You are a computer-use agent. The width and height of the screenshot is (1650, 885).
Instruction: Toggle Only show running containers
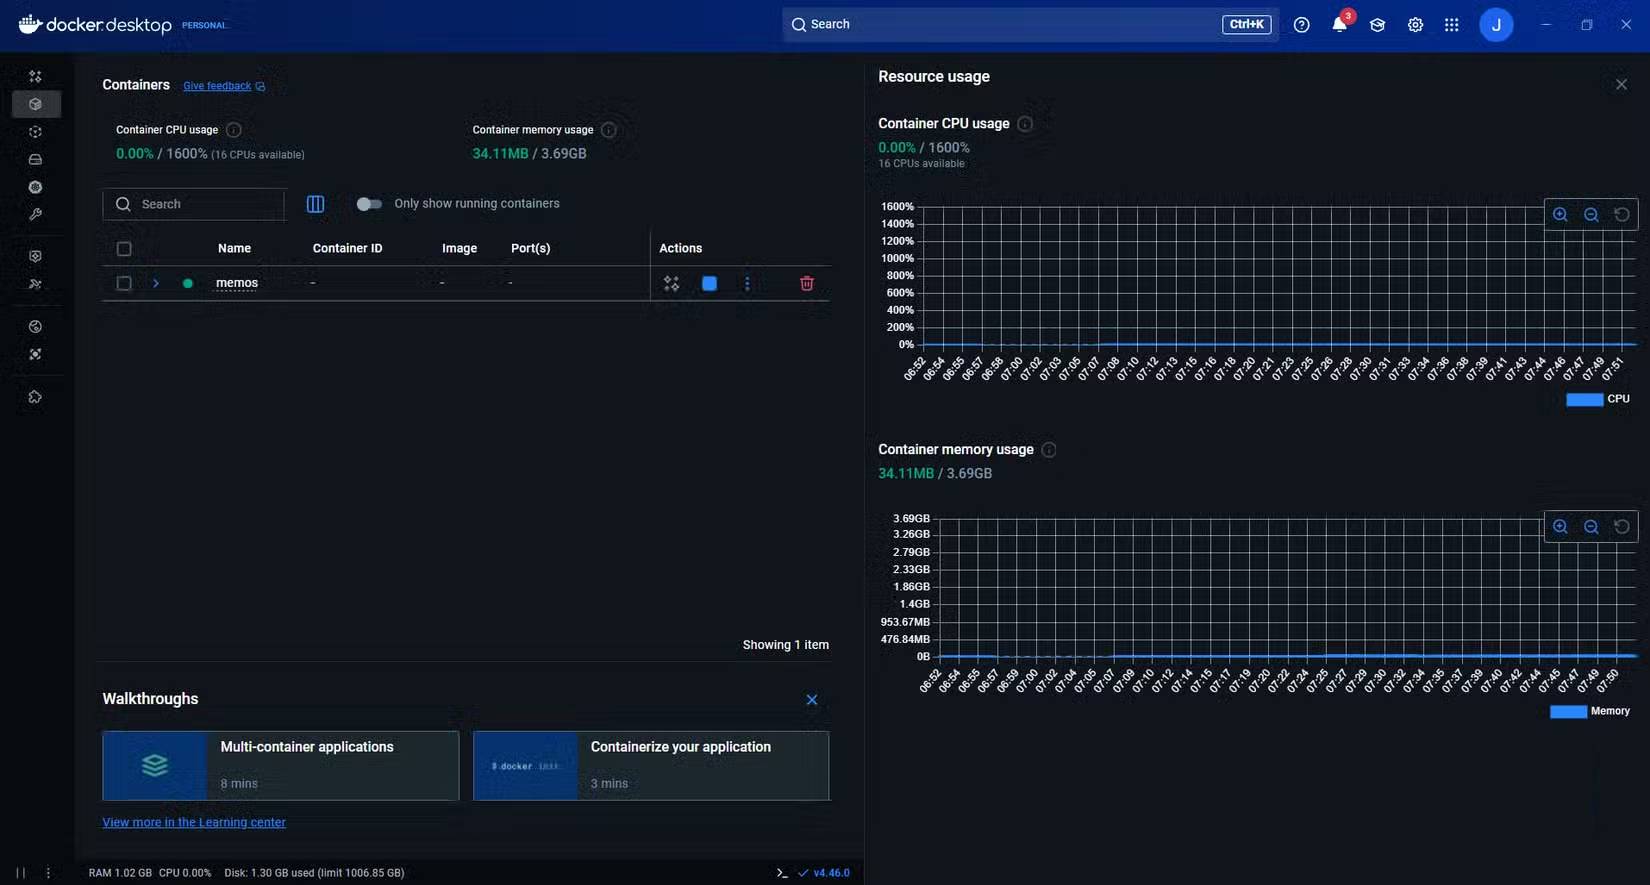point(369,204)
